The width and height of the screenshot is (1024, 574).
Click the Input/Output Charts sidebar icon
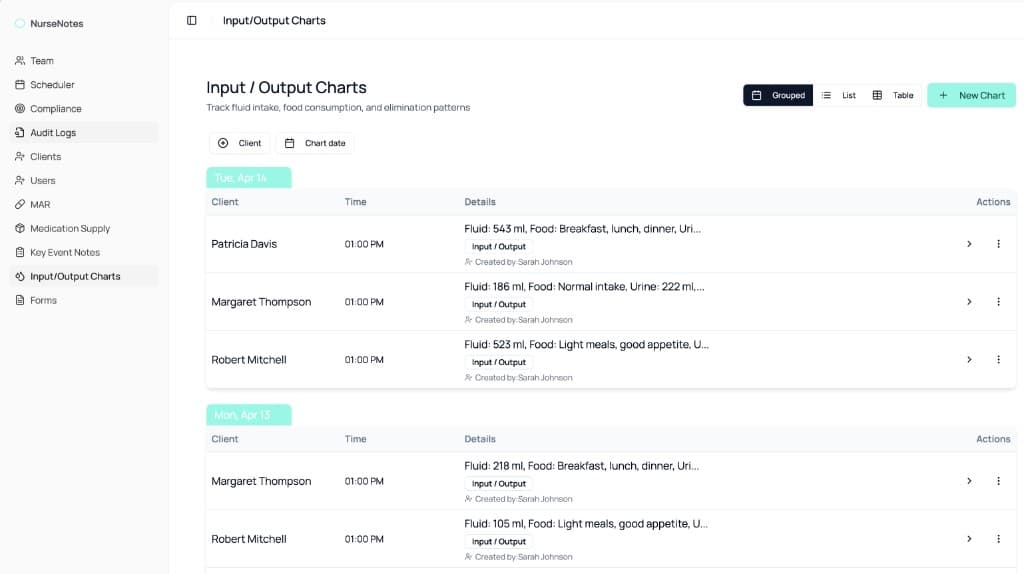[20, 276]
